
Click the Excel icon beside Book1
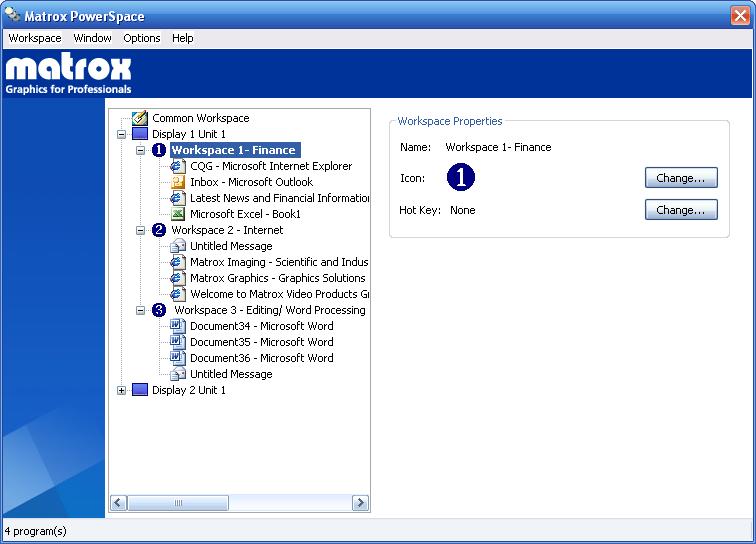(x=177, y=214)
